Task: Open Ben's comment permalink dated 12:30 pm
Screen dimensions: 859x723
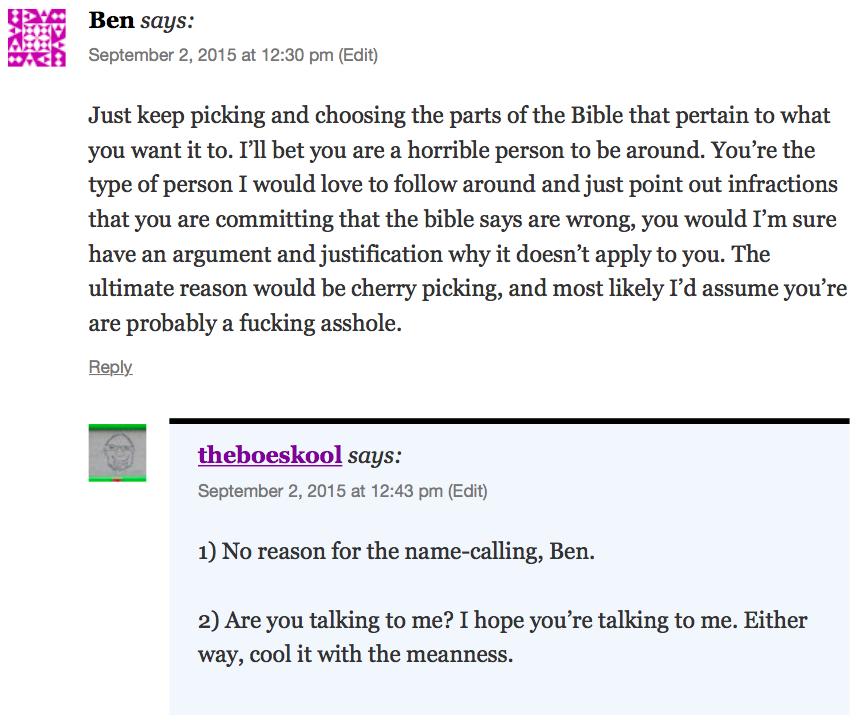Action: (x=210, y=55)
